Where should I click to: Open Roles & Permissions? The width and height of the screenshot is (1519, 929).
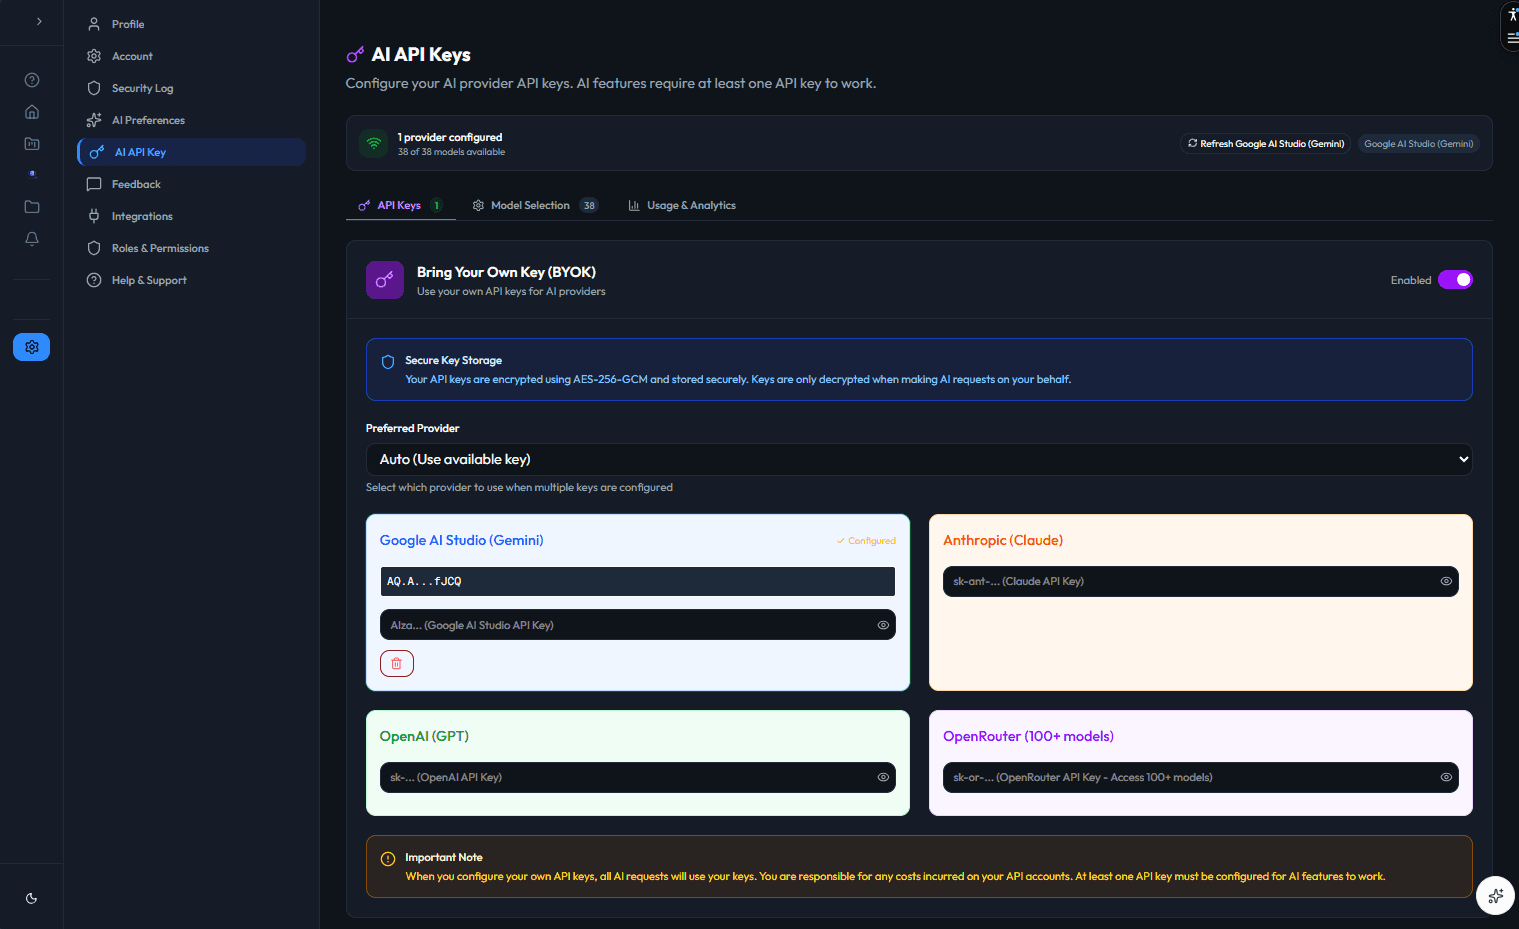coord(192,248)
